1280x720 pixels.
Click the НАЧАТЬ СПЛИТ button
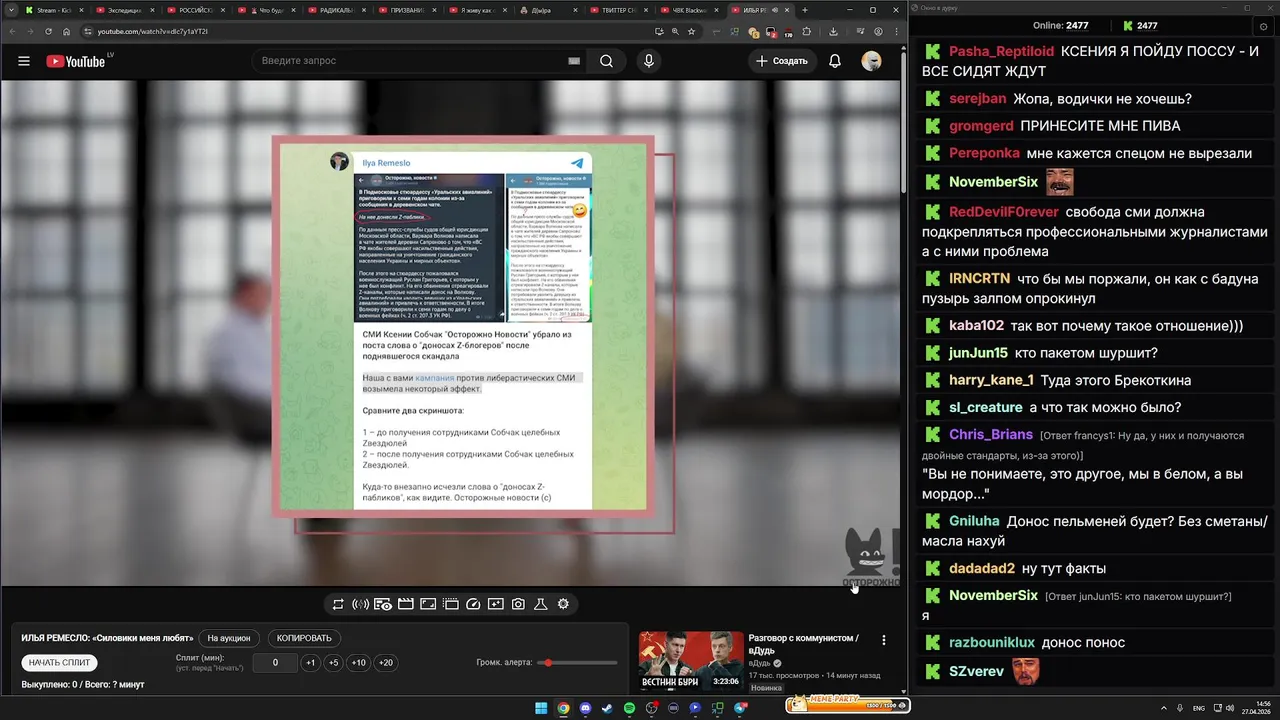(60, 663)
